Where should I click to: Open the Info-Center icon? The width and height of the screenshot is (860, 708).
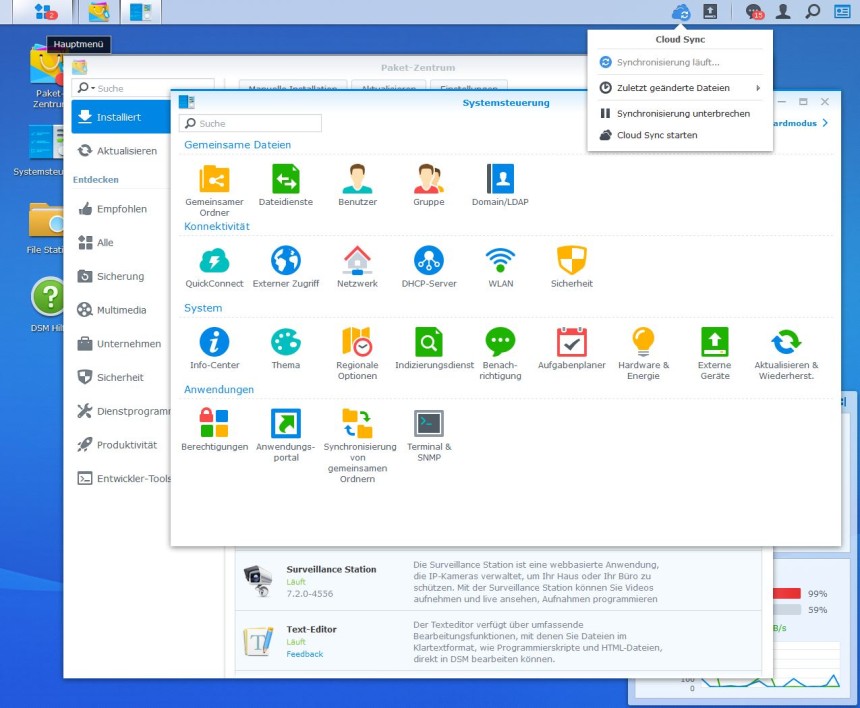pos(214,342)
